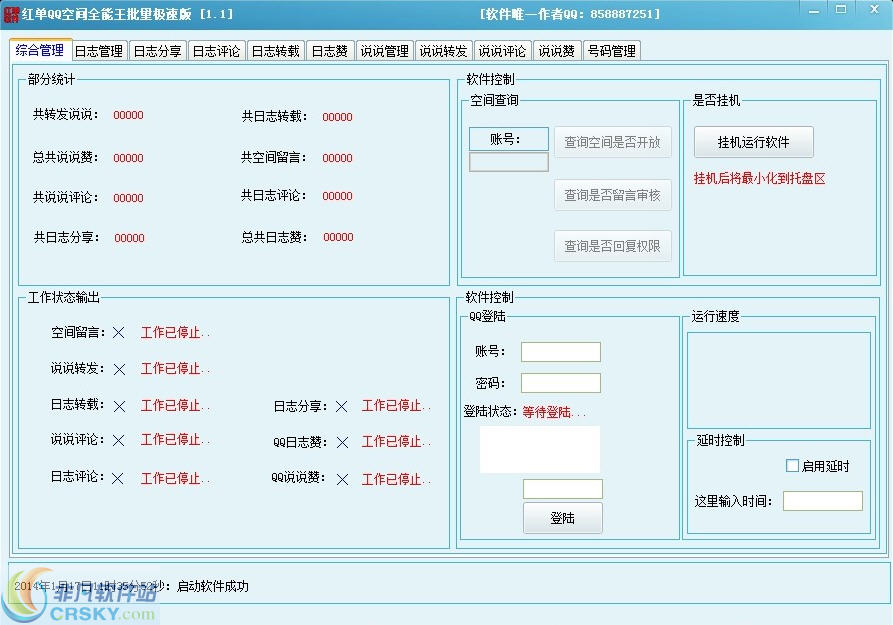Focus the QQ登陆 账号 input field
The width and height of the screenshot is (893, 625).
point(561,352)
